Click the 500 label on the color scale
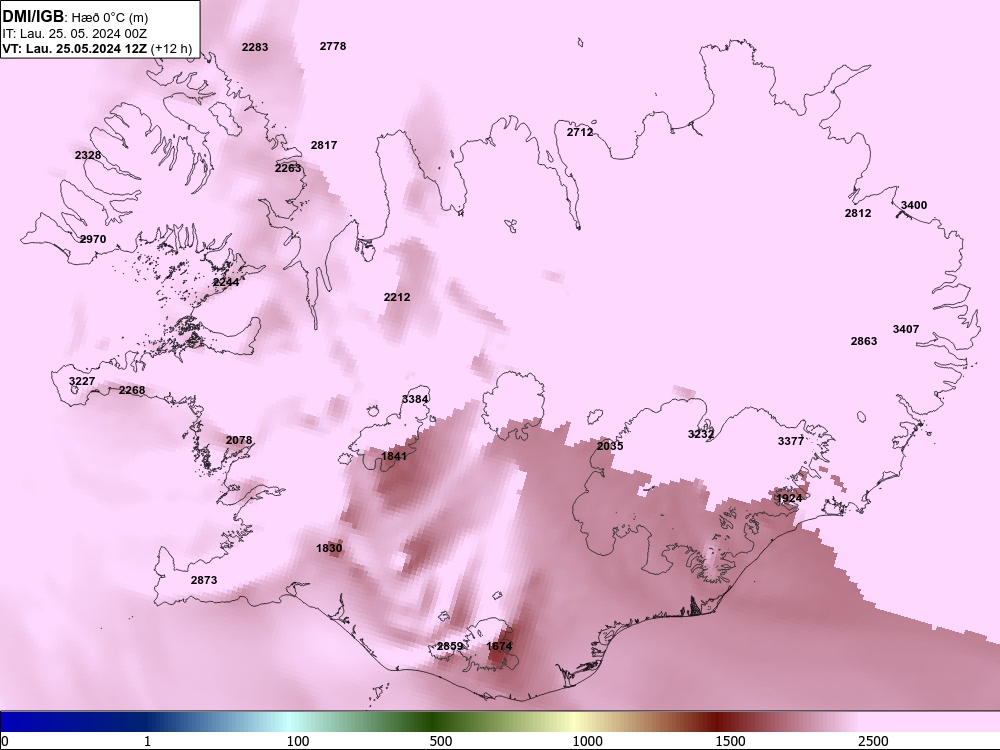 (441, 741)
